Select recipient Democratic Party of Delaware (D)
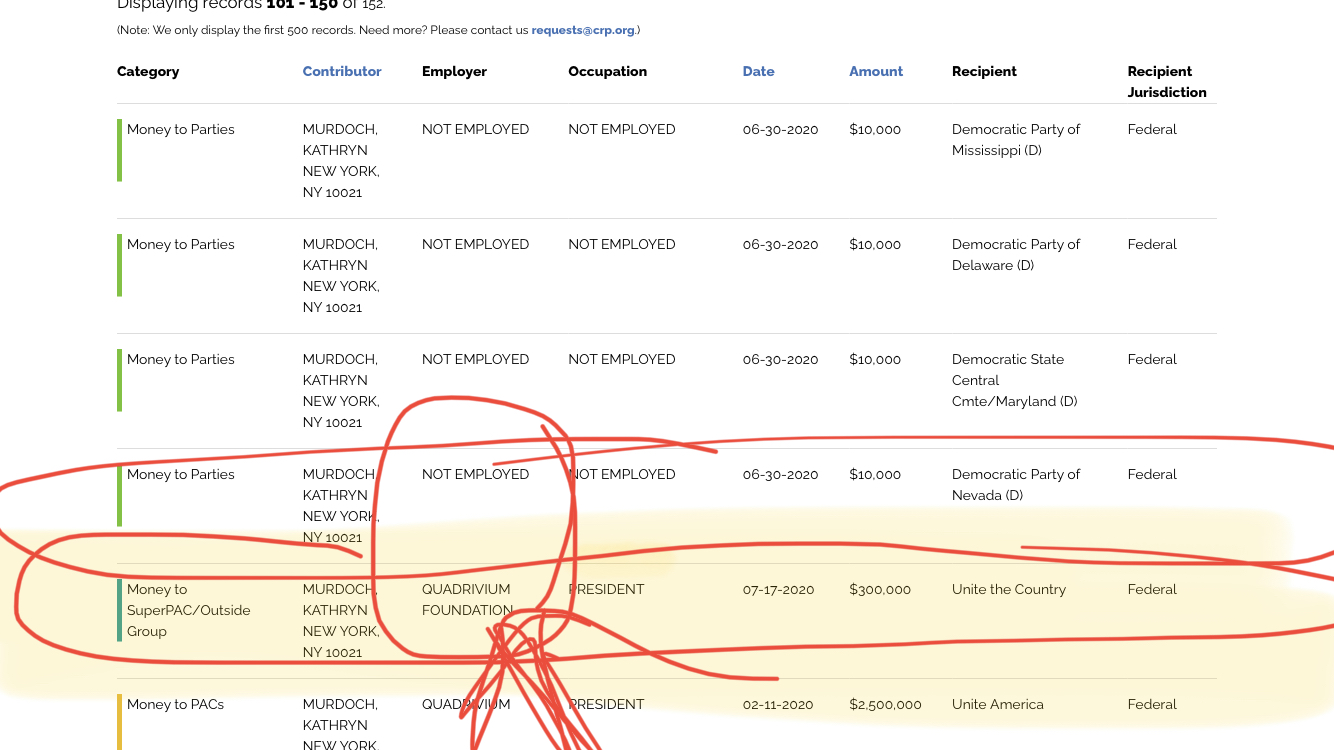 1016,255
